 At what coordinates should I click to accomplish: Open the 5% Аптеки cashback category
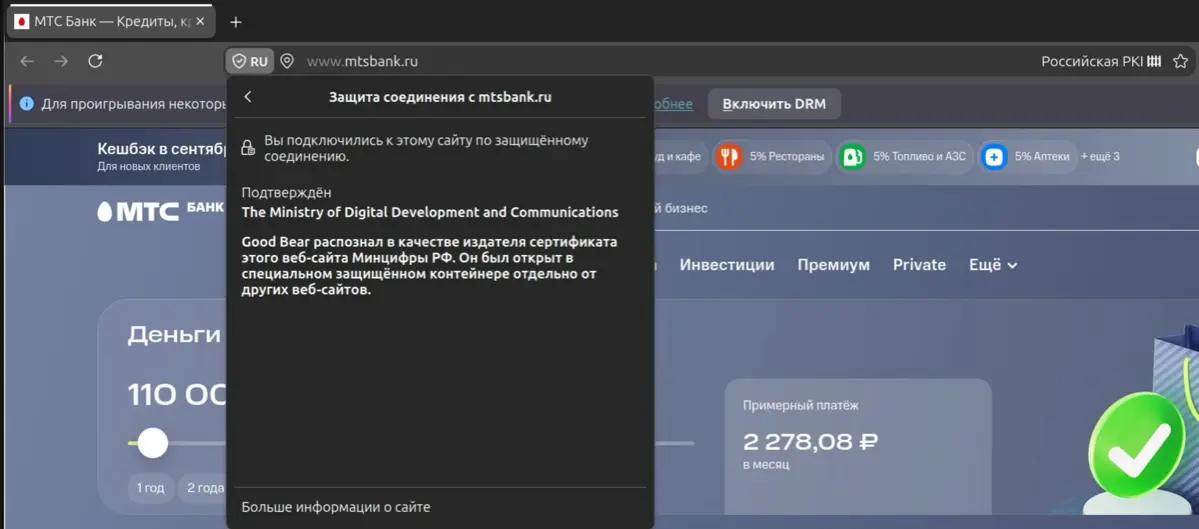coord(1027,157)
